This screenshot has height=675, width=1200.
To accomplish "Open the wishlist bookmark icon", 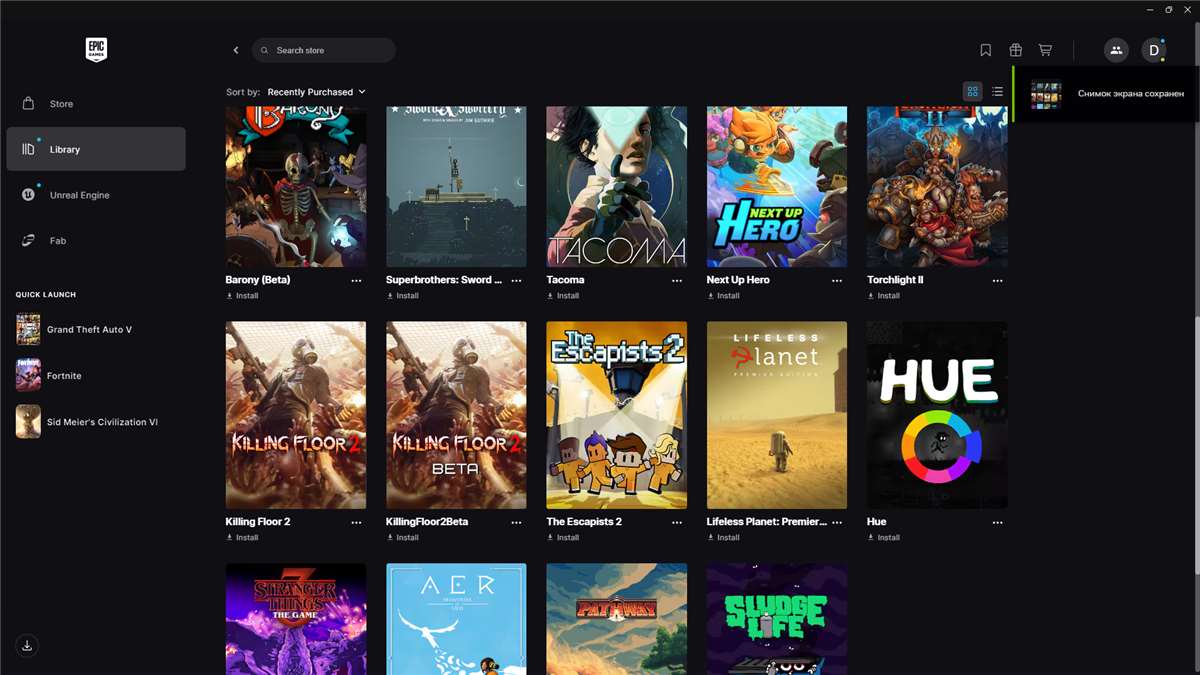I will coord(986,50).
